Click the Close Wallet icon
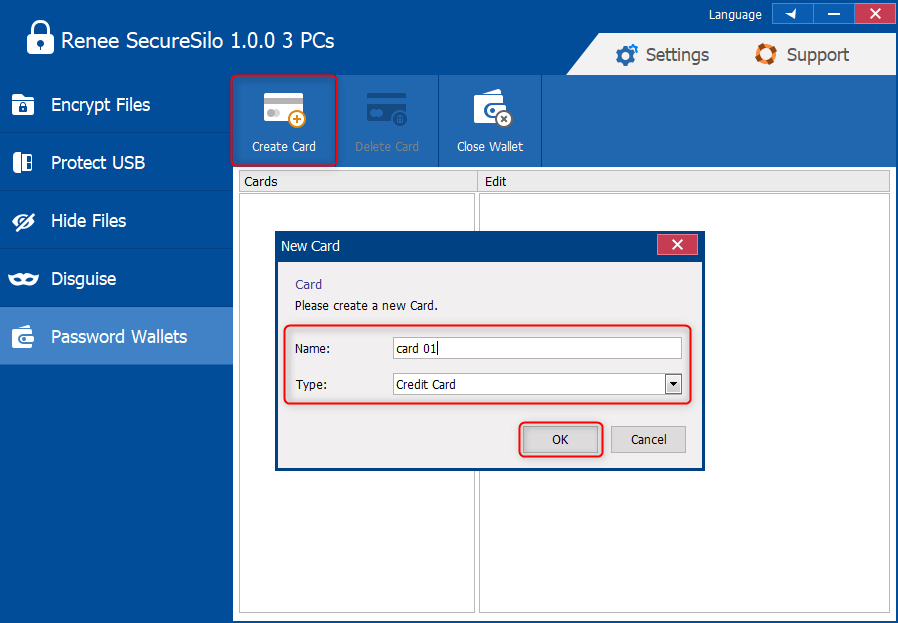This screenshot has width=898, height=623. point(490,108)
